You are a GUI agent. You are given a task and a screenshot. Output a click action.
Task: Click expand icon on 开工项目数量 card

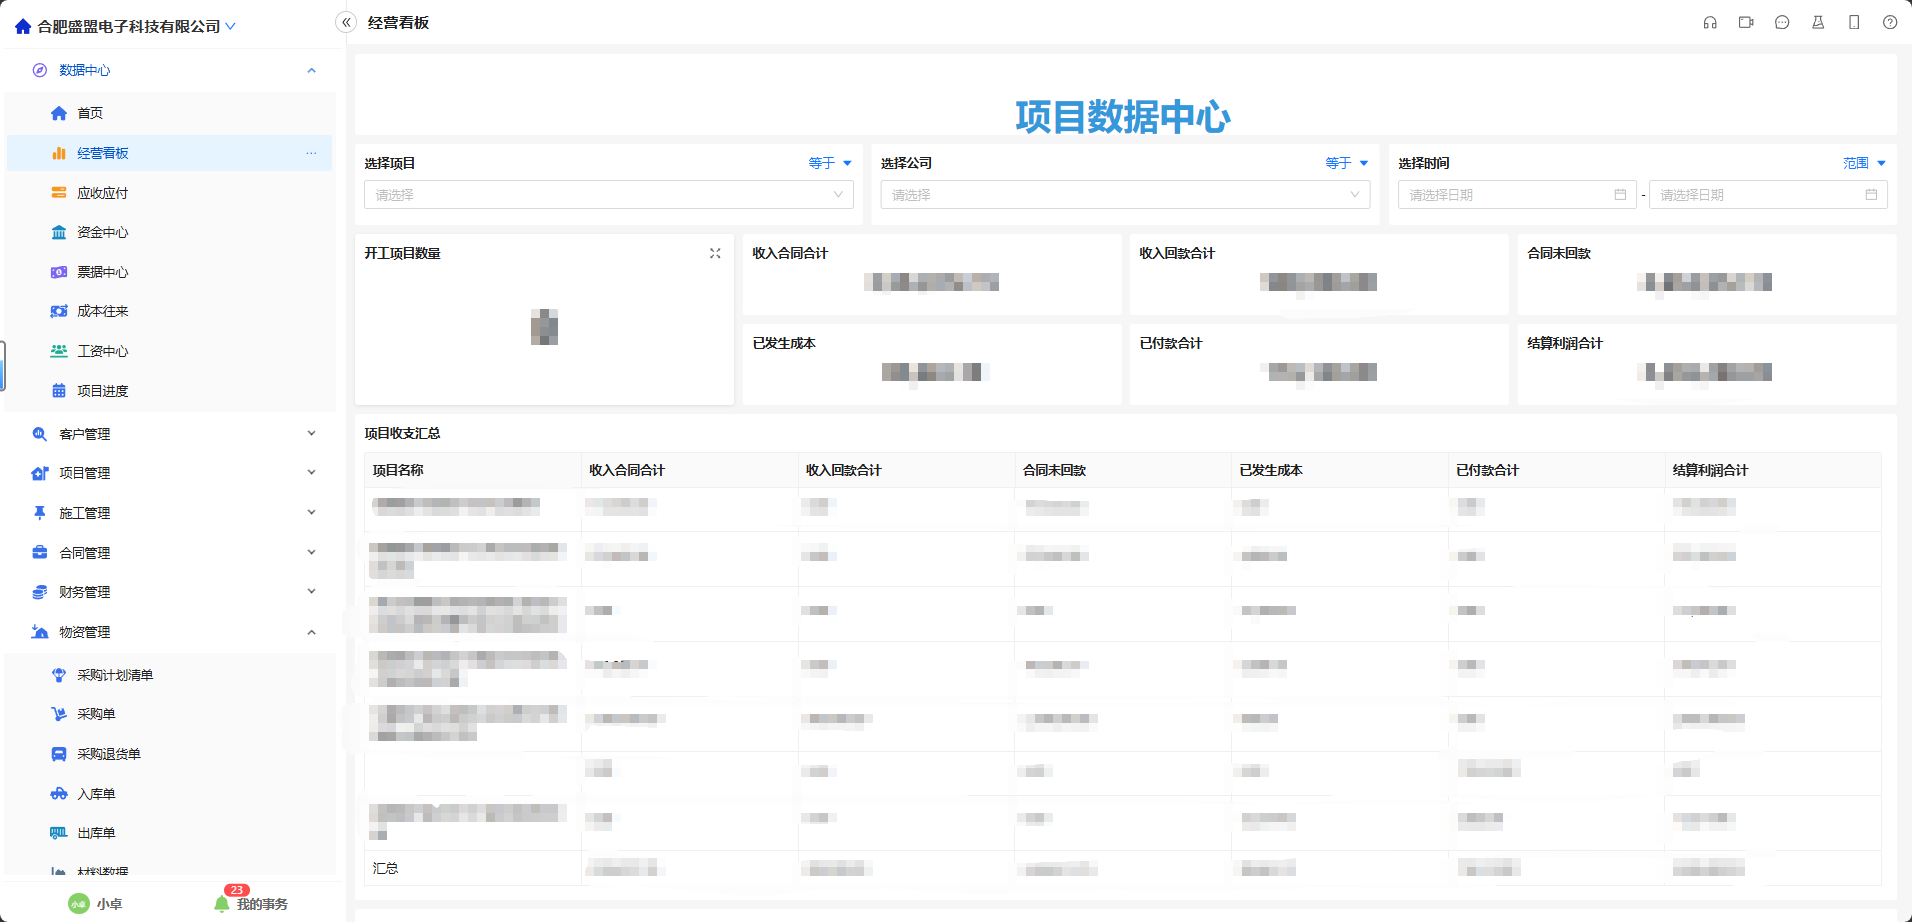coord(715,254)
